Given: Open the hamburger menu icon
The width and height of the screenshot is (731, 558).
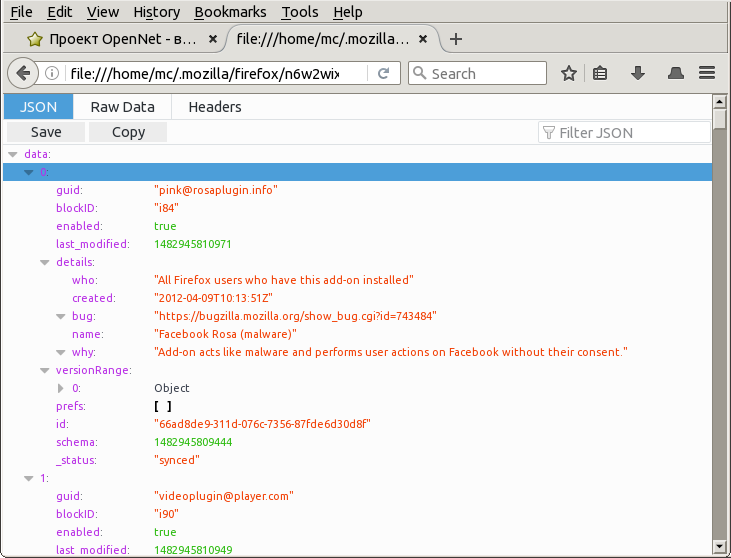Looking at the screenshot, I should (708, 73).
